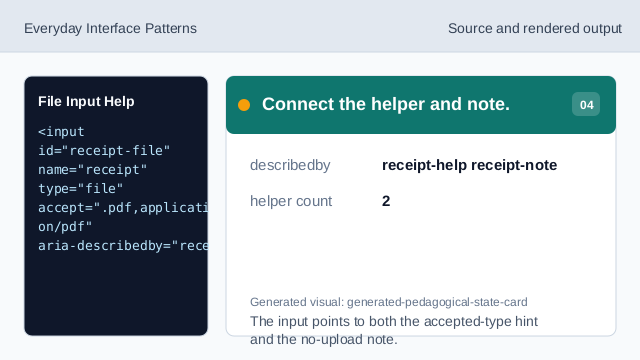Click the orange status dot in the card header
The image size is (640, 360).
coord(244,105)
